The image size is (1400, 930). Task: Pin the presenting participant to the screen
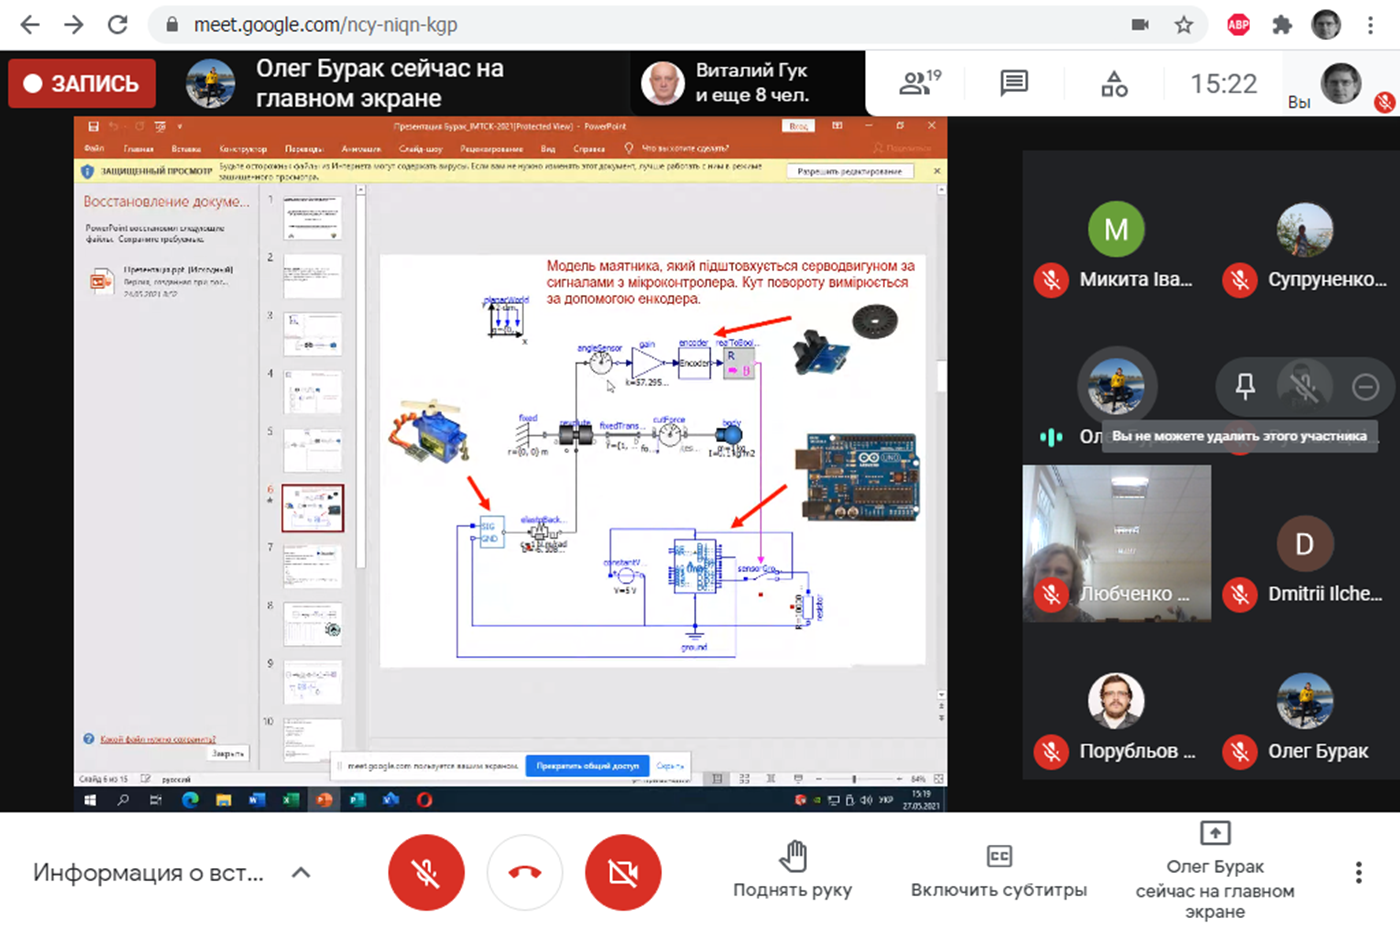coord(1245,386)
